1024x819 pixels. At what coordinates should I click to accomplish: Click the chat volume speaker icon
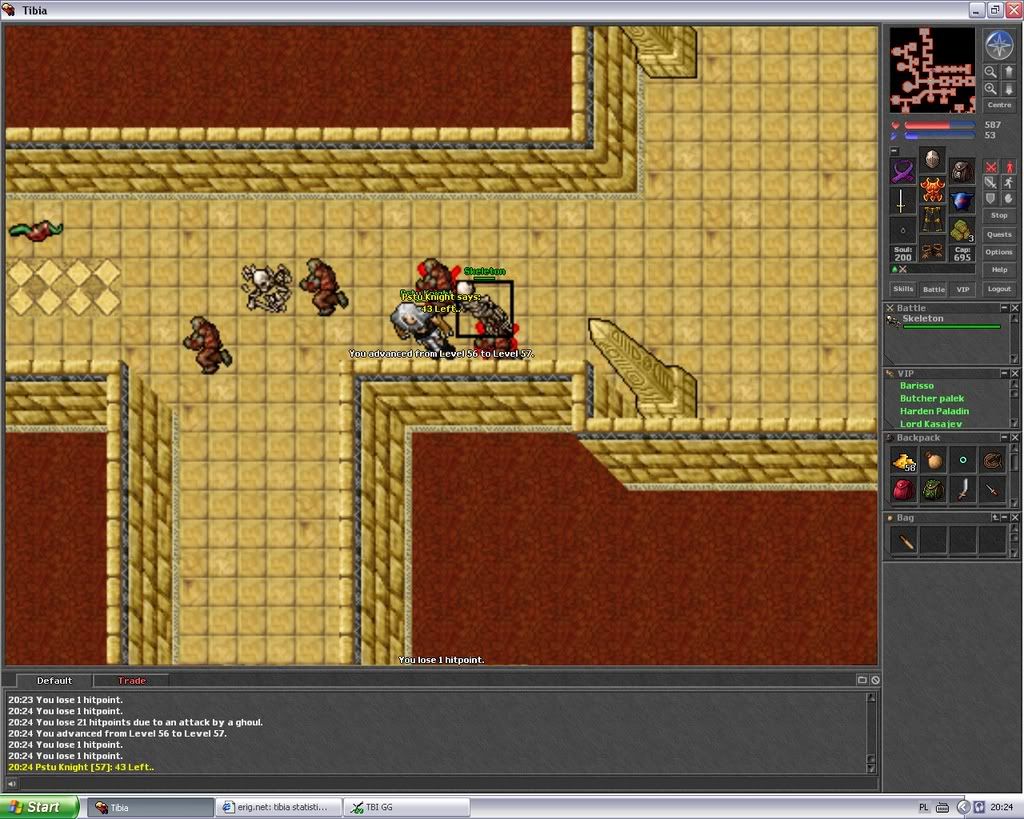click(11, 784)
